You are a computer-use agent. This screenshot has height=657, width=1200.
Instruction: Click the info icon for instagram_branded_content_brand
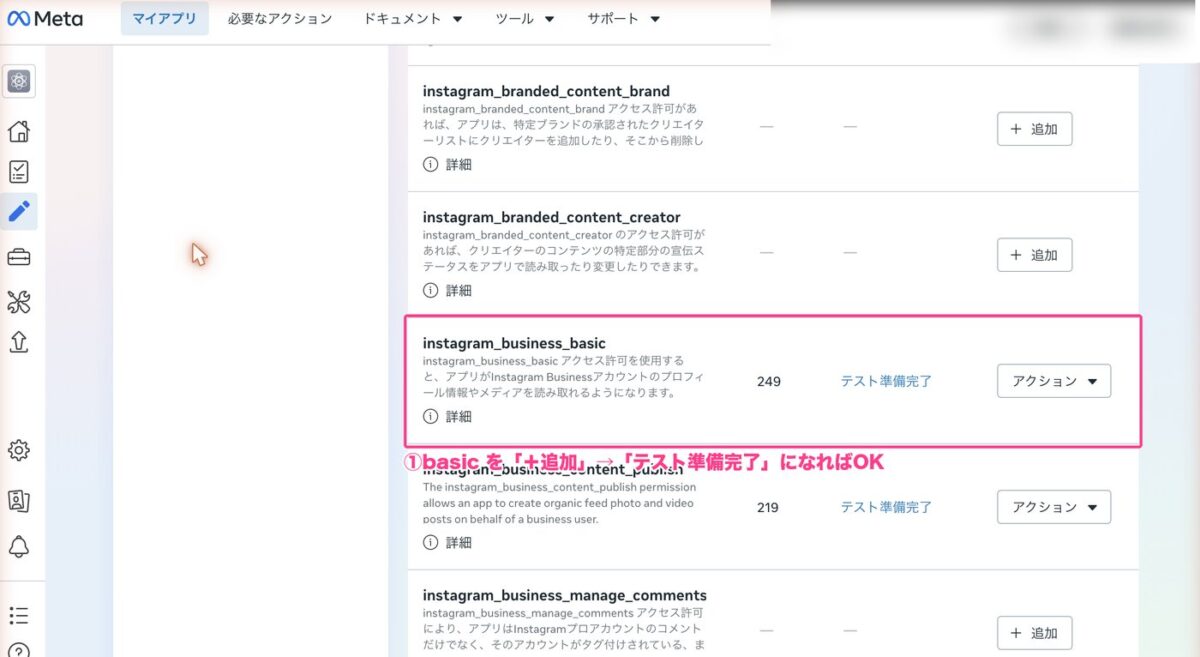[431, 164]
